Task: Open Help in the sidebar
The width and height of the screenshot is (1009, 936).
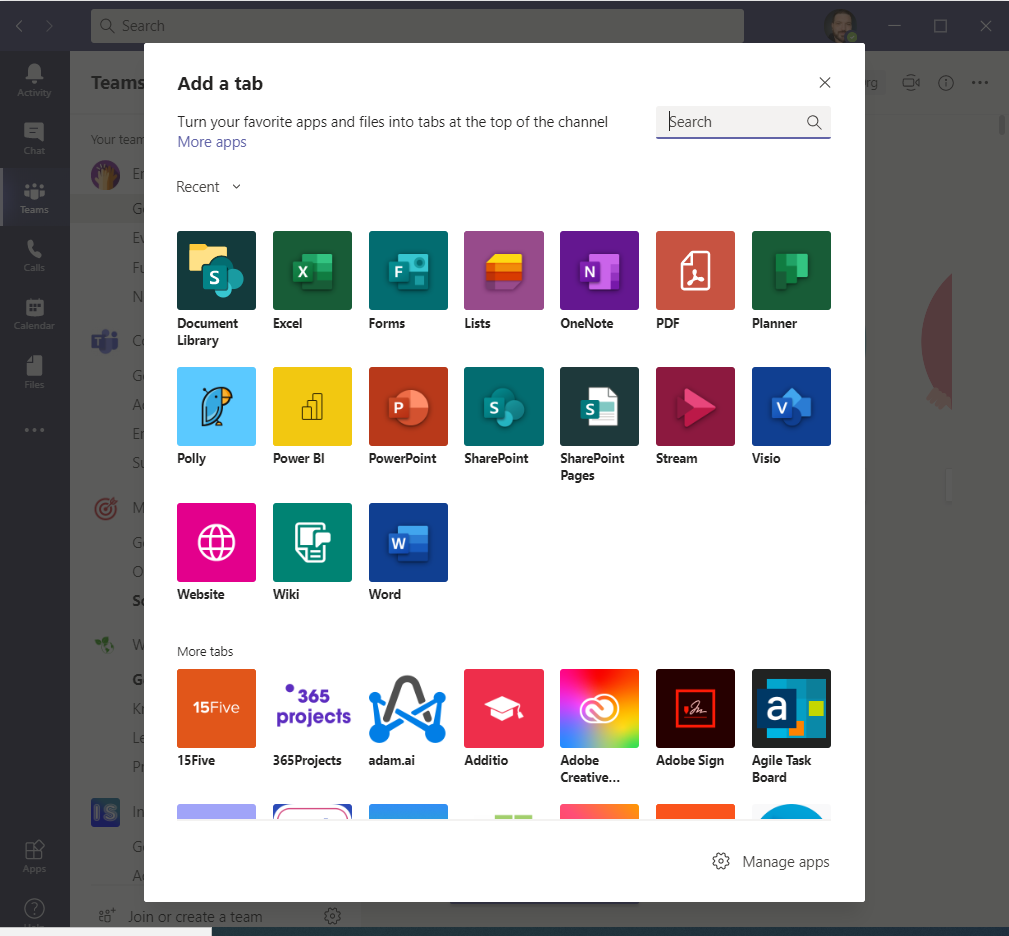Action: (x=34, y=910)
